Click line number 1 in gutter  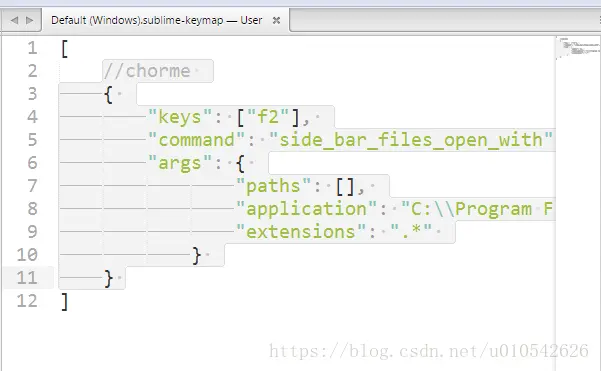click(x=32, y=48)
